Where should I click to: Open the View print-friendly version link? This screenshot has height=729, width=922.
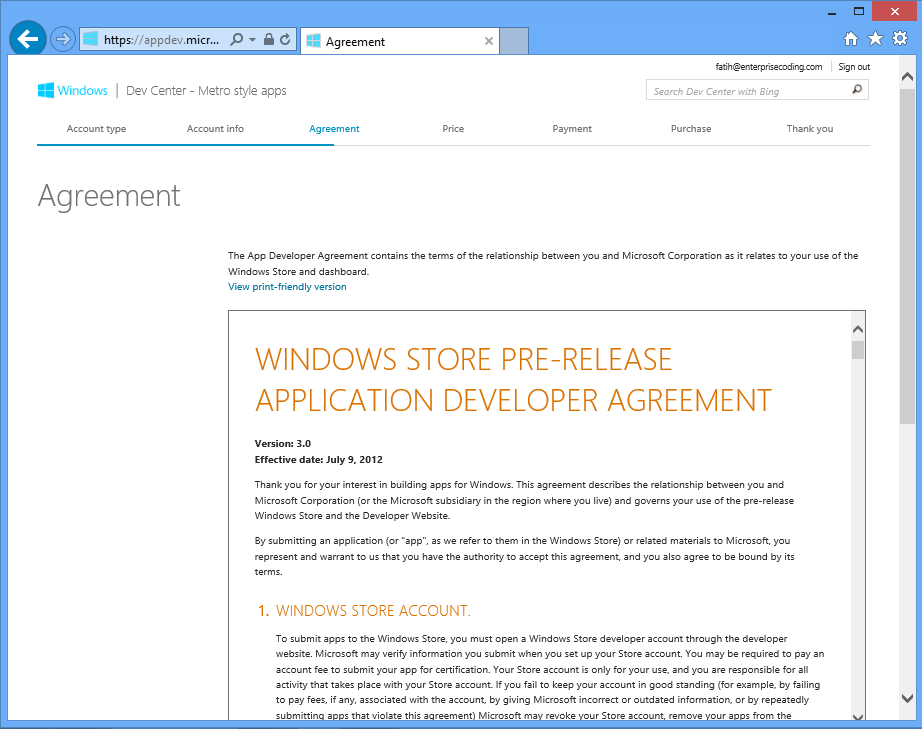(x=288, y=287)
